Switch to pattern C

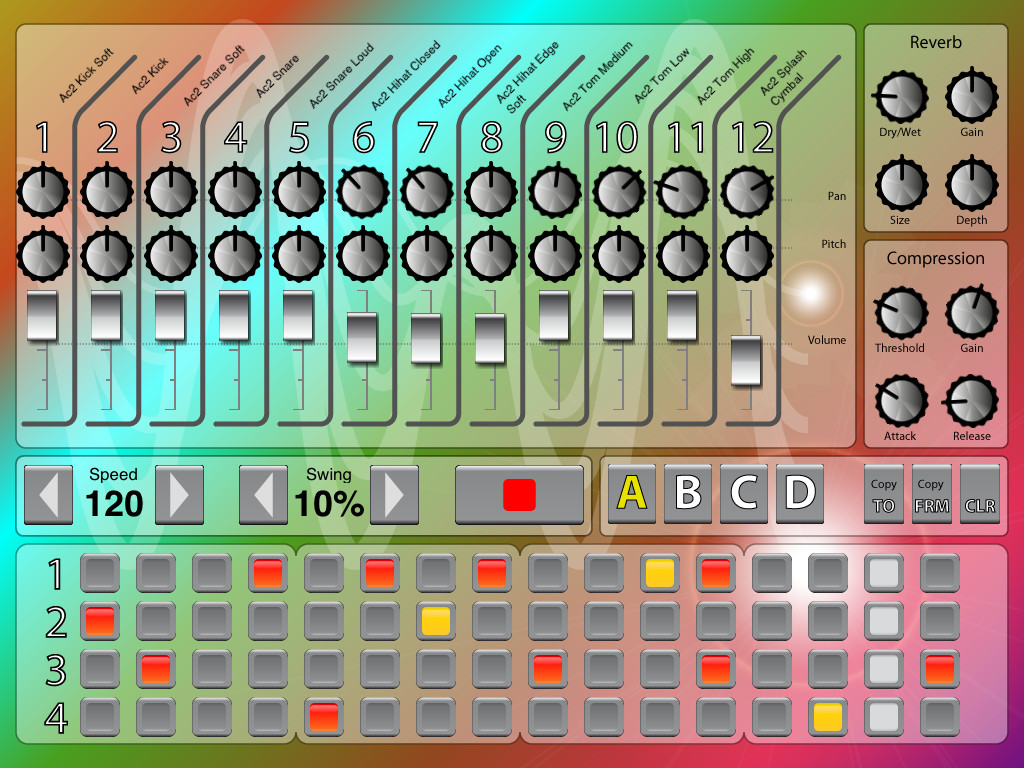[x=744, y=494]
